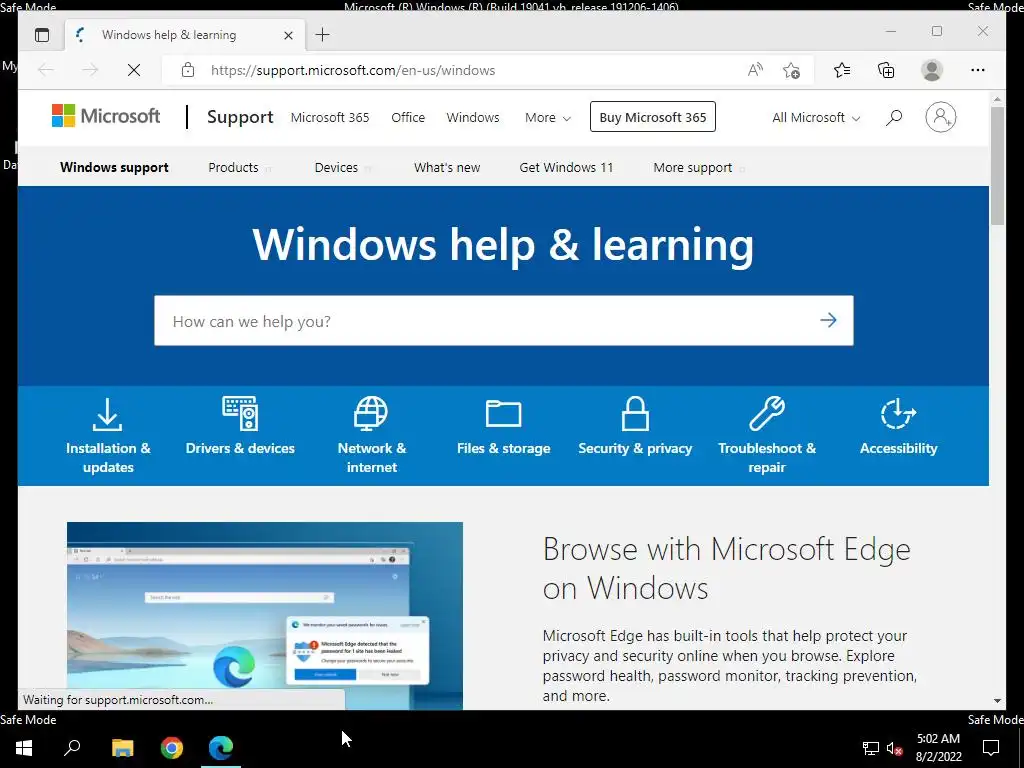Click the Edge browser promo thumbnail
Viewport: 1024px width, 768px height.
click(264, 616)
